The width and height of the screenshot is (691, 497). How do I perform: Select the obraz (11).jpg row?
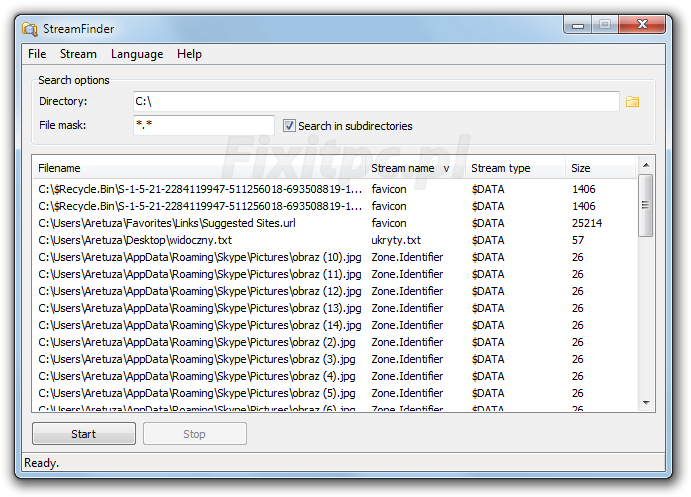pyautogui.click(x=335, y=274)
